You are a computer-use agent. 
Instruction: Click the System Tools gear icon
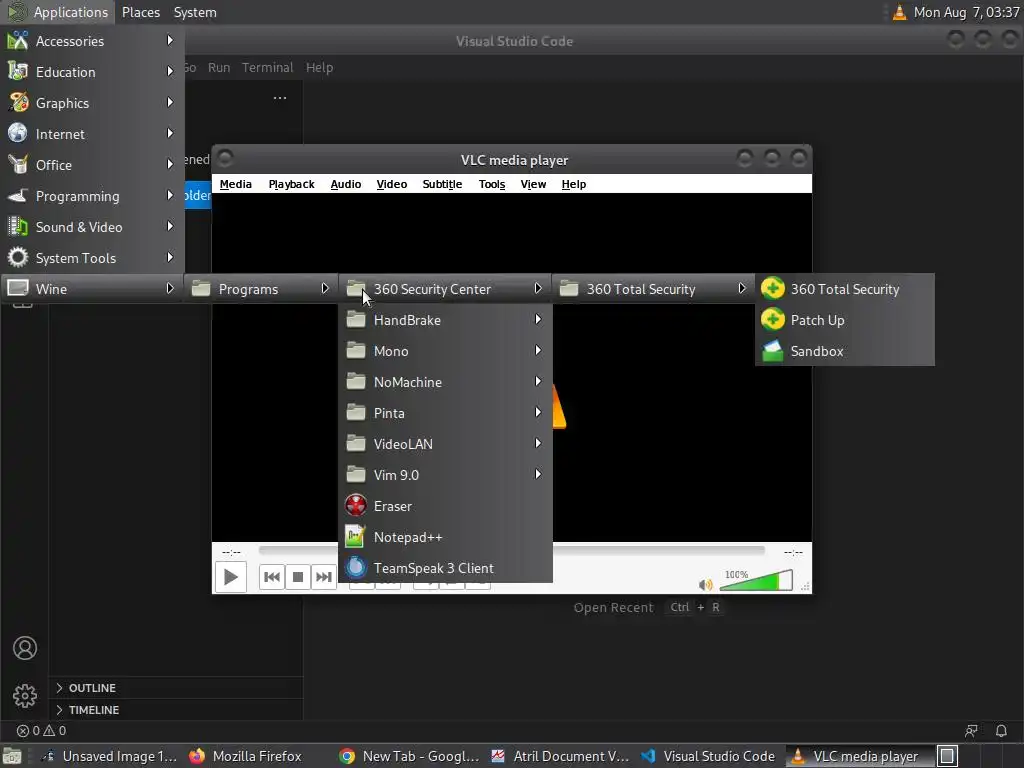click(18, 258)
